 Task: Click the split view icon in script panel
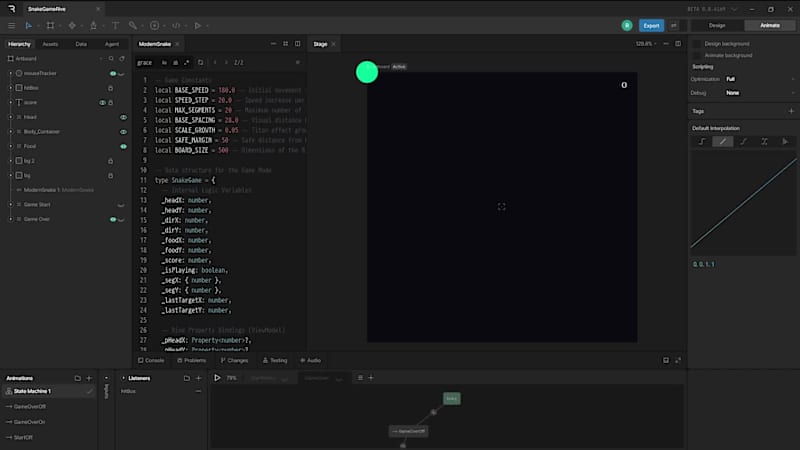click(297, 44)
